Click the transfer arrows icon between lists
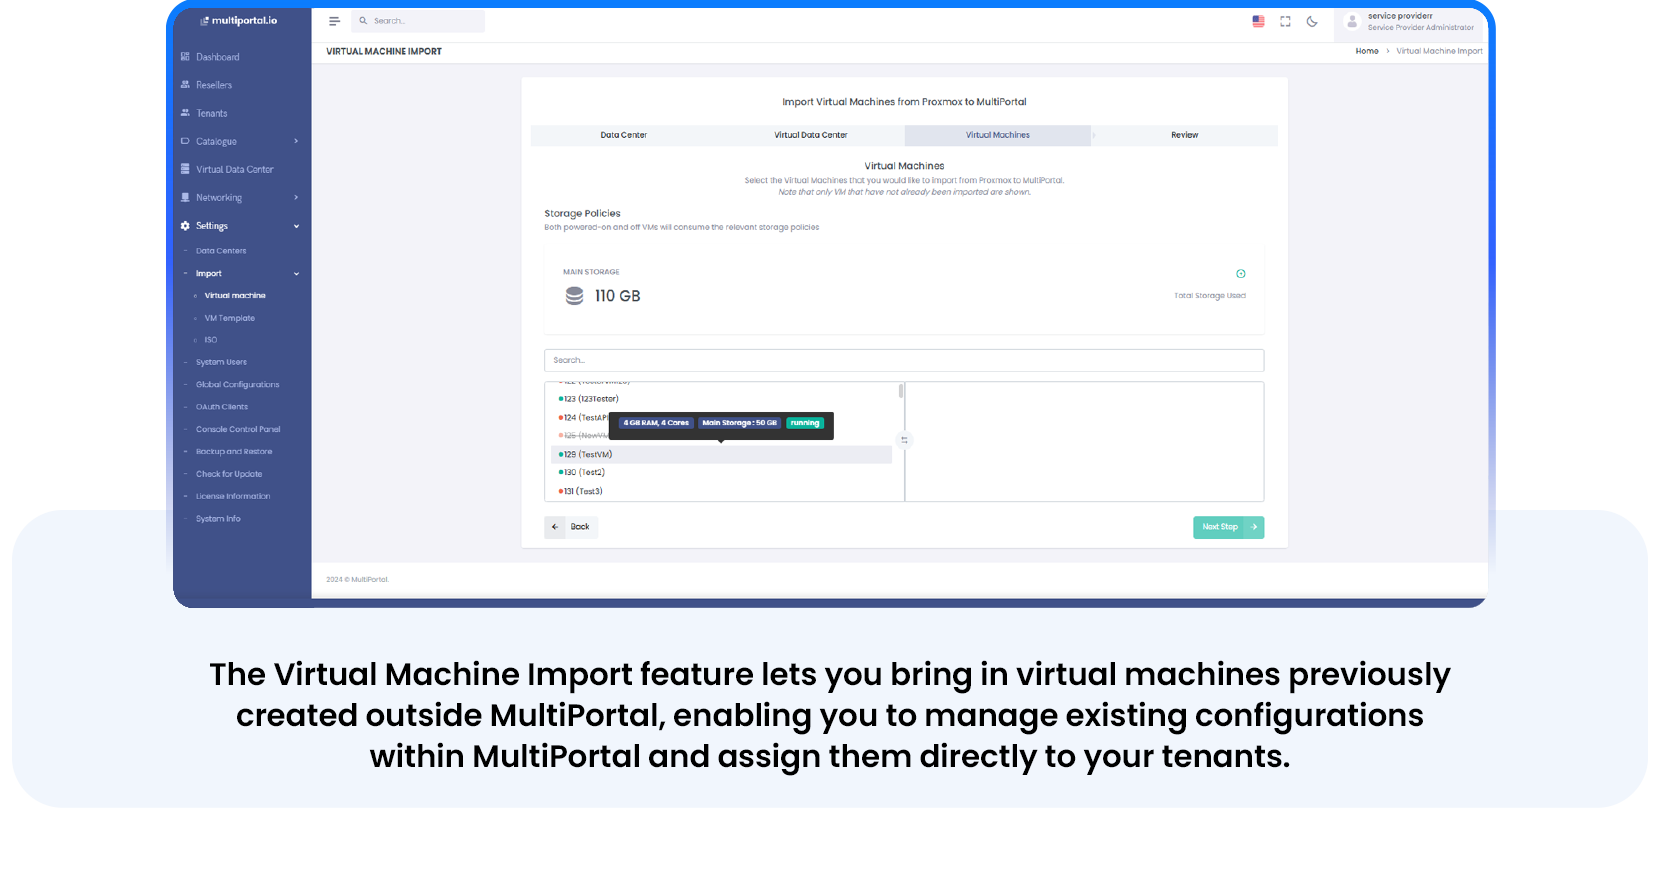This screenshot has width=1661, height=891. [904, 440]
